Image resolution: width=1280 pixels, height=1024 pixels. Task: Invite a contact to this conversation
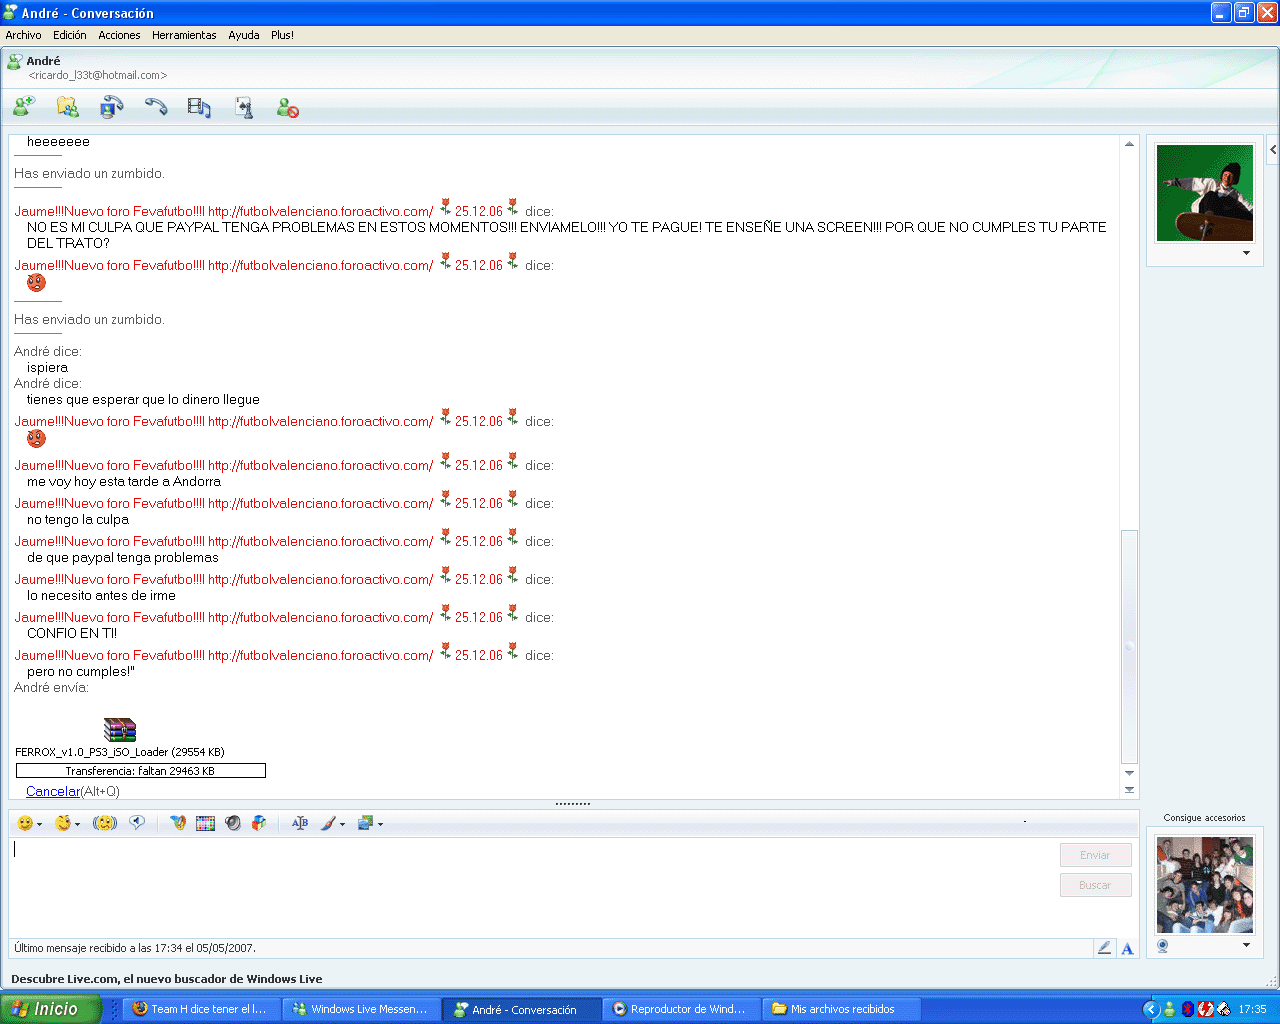pyautogui.click(x=24, y=106)
